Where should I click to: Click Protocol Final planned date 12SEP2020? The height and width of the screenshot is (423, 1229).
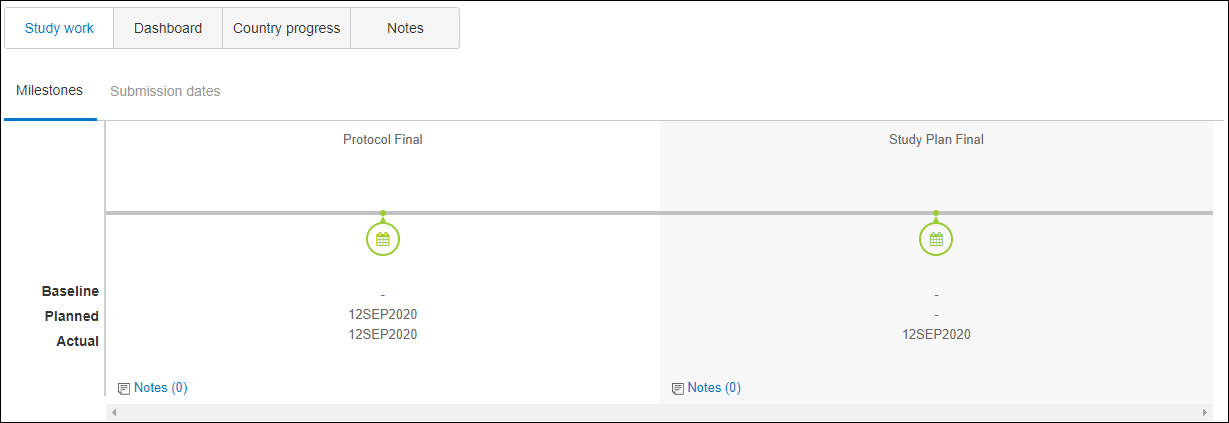pyautogui.click(x=383, y=314)
